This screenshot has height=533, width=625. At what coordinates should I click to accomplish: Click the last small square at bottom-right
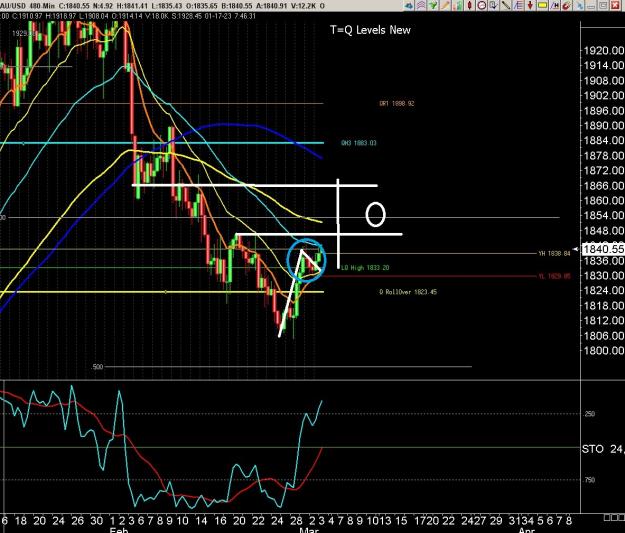(x=619, y=517)
